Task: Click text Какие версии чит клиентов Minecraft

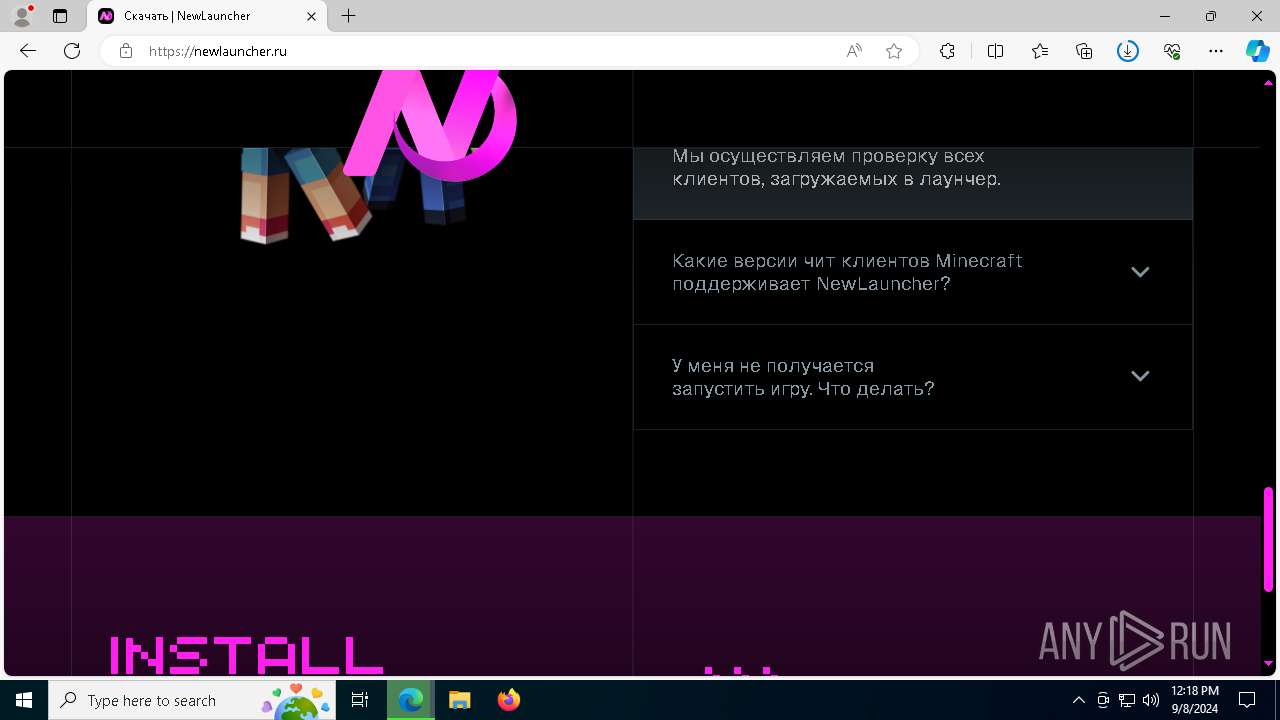Action: pyautogui.click(x=847, y=261)
